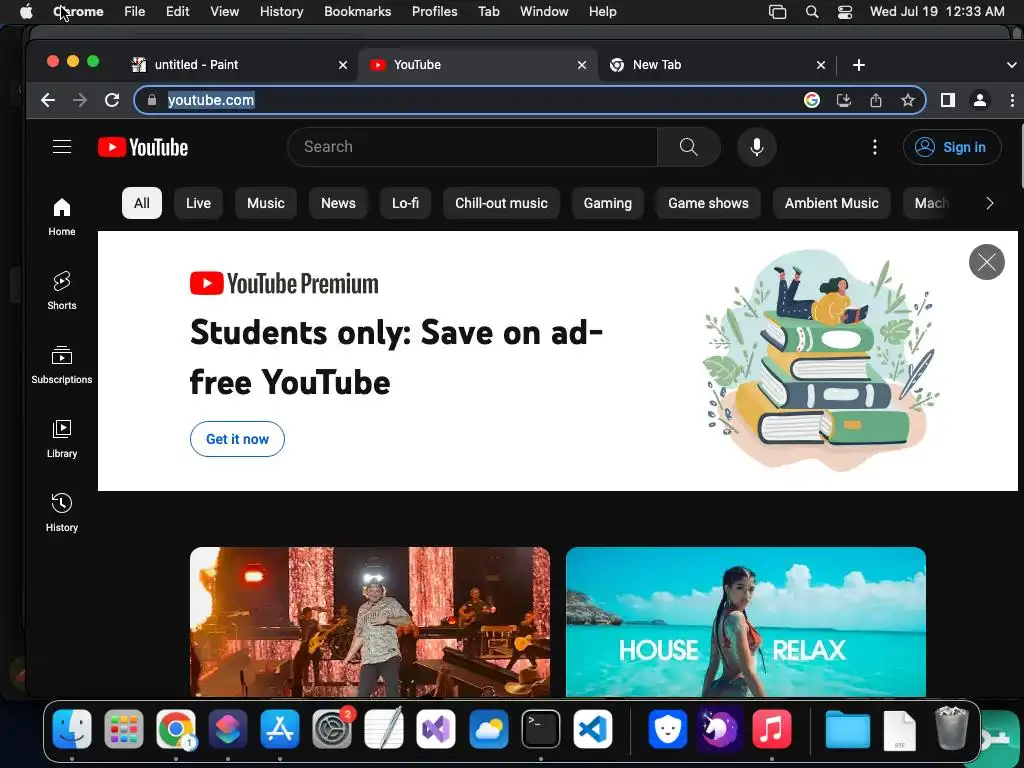Open the View menu
The image size is (1024, 768).
[225, 11]
